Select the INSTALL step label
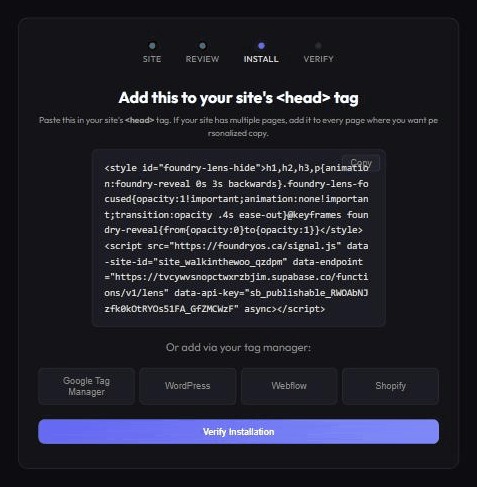477x487 pixels. pos(261,59)
